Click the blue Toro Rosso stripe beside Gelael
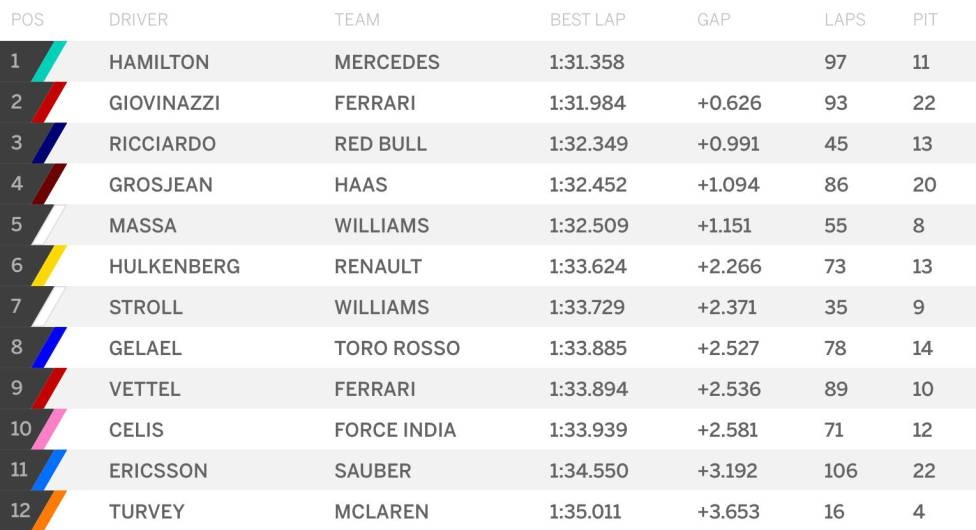The image size is (976, 530). tap(50, 348)
